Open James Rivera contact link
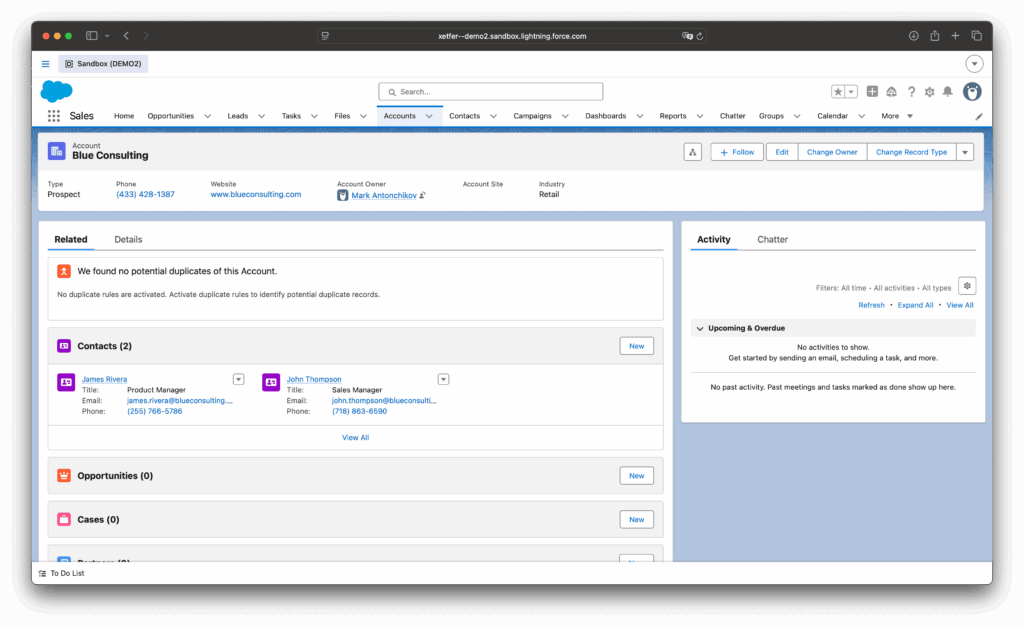 click(x=104, y=379)
